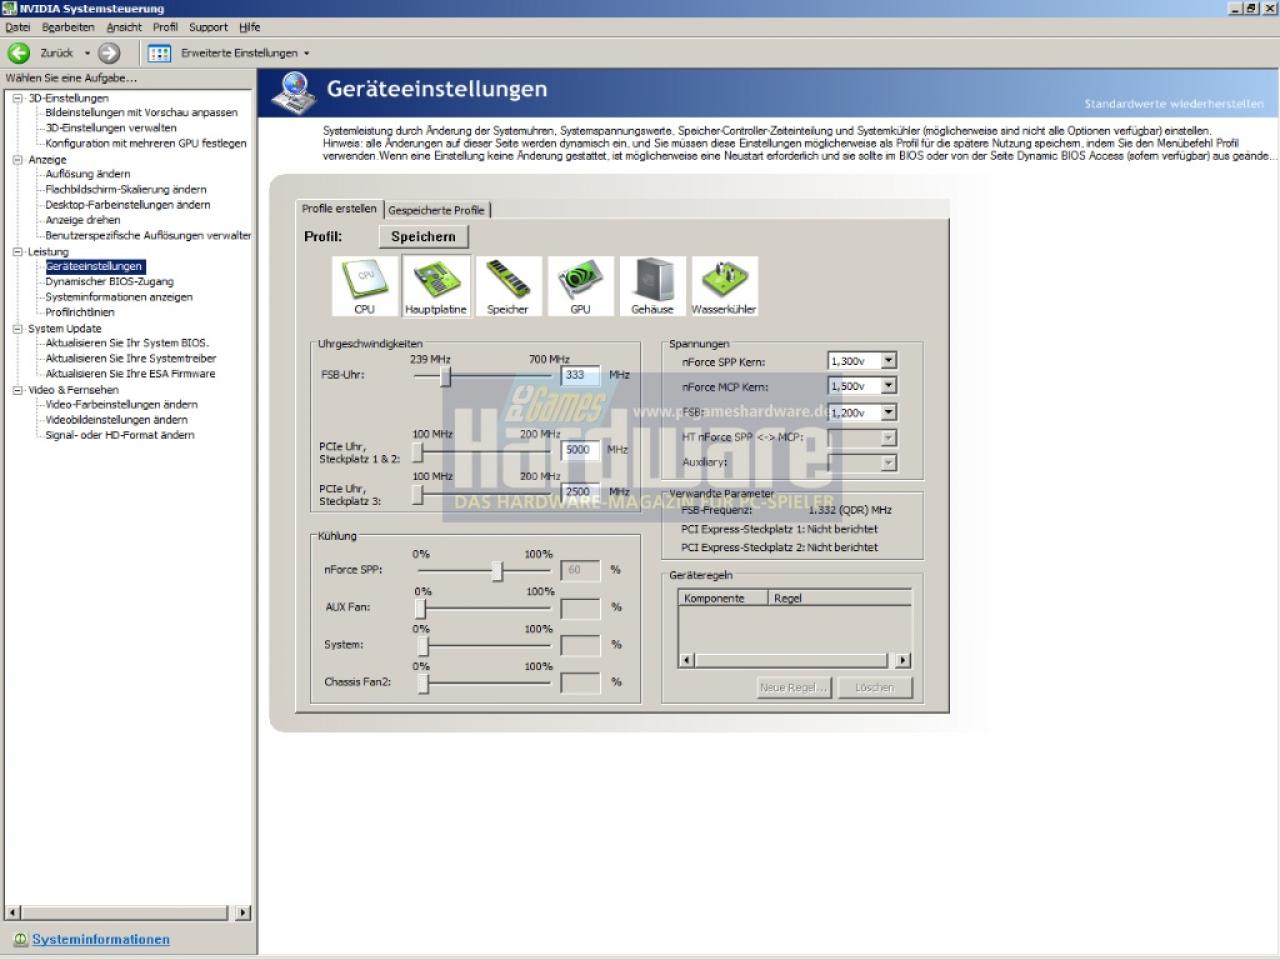Select the GPU device icon
This screenshot has height=960, width=1280.
tap(580, 286)
